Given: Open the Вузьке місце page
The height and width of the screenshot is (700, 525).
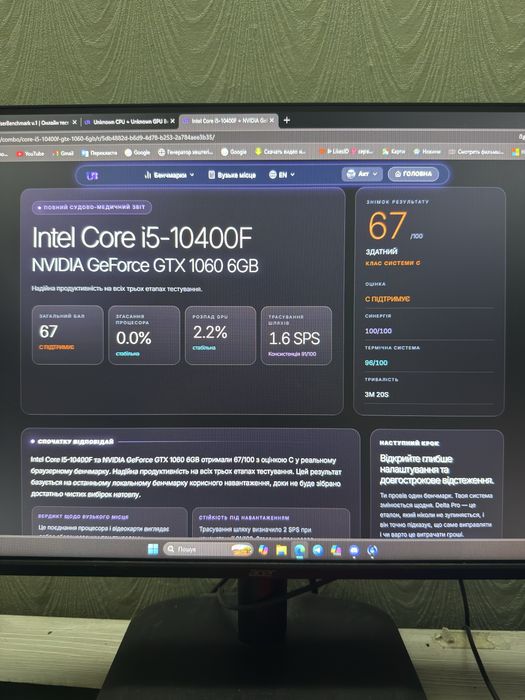Looking at the screenshot, I should (232, 175).
